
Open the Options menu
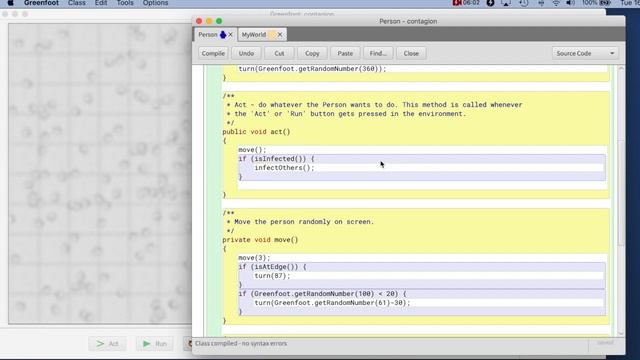tap(155, 3)
